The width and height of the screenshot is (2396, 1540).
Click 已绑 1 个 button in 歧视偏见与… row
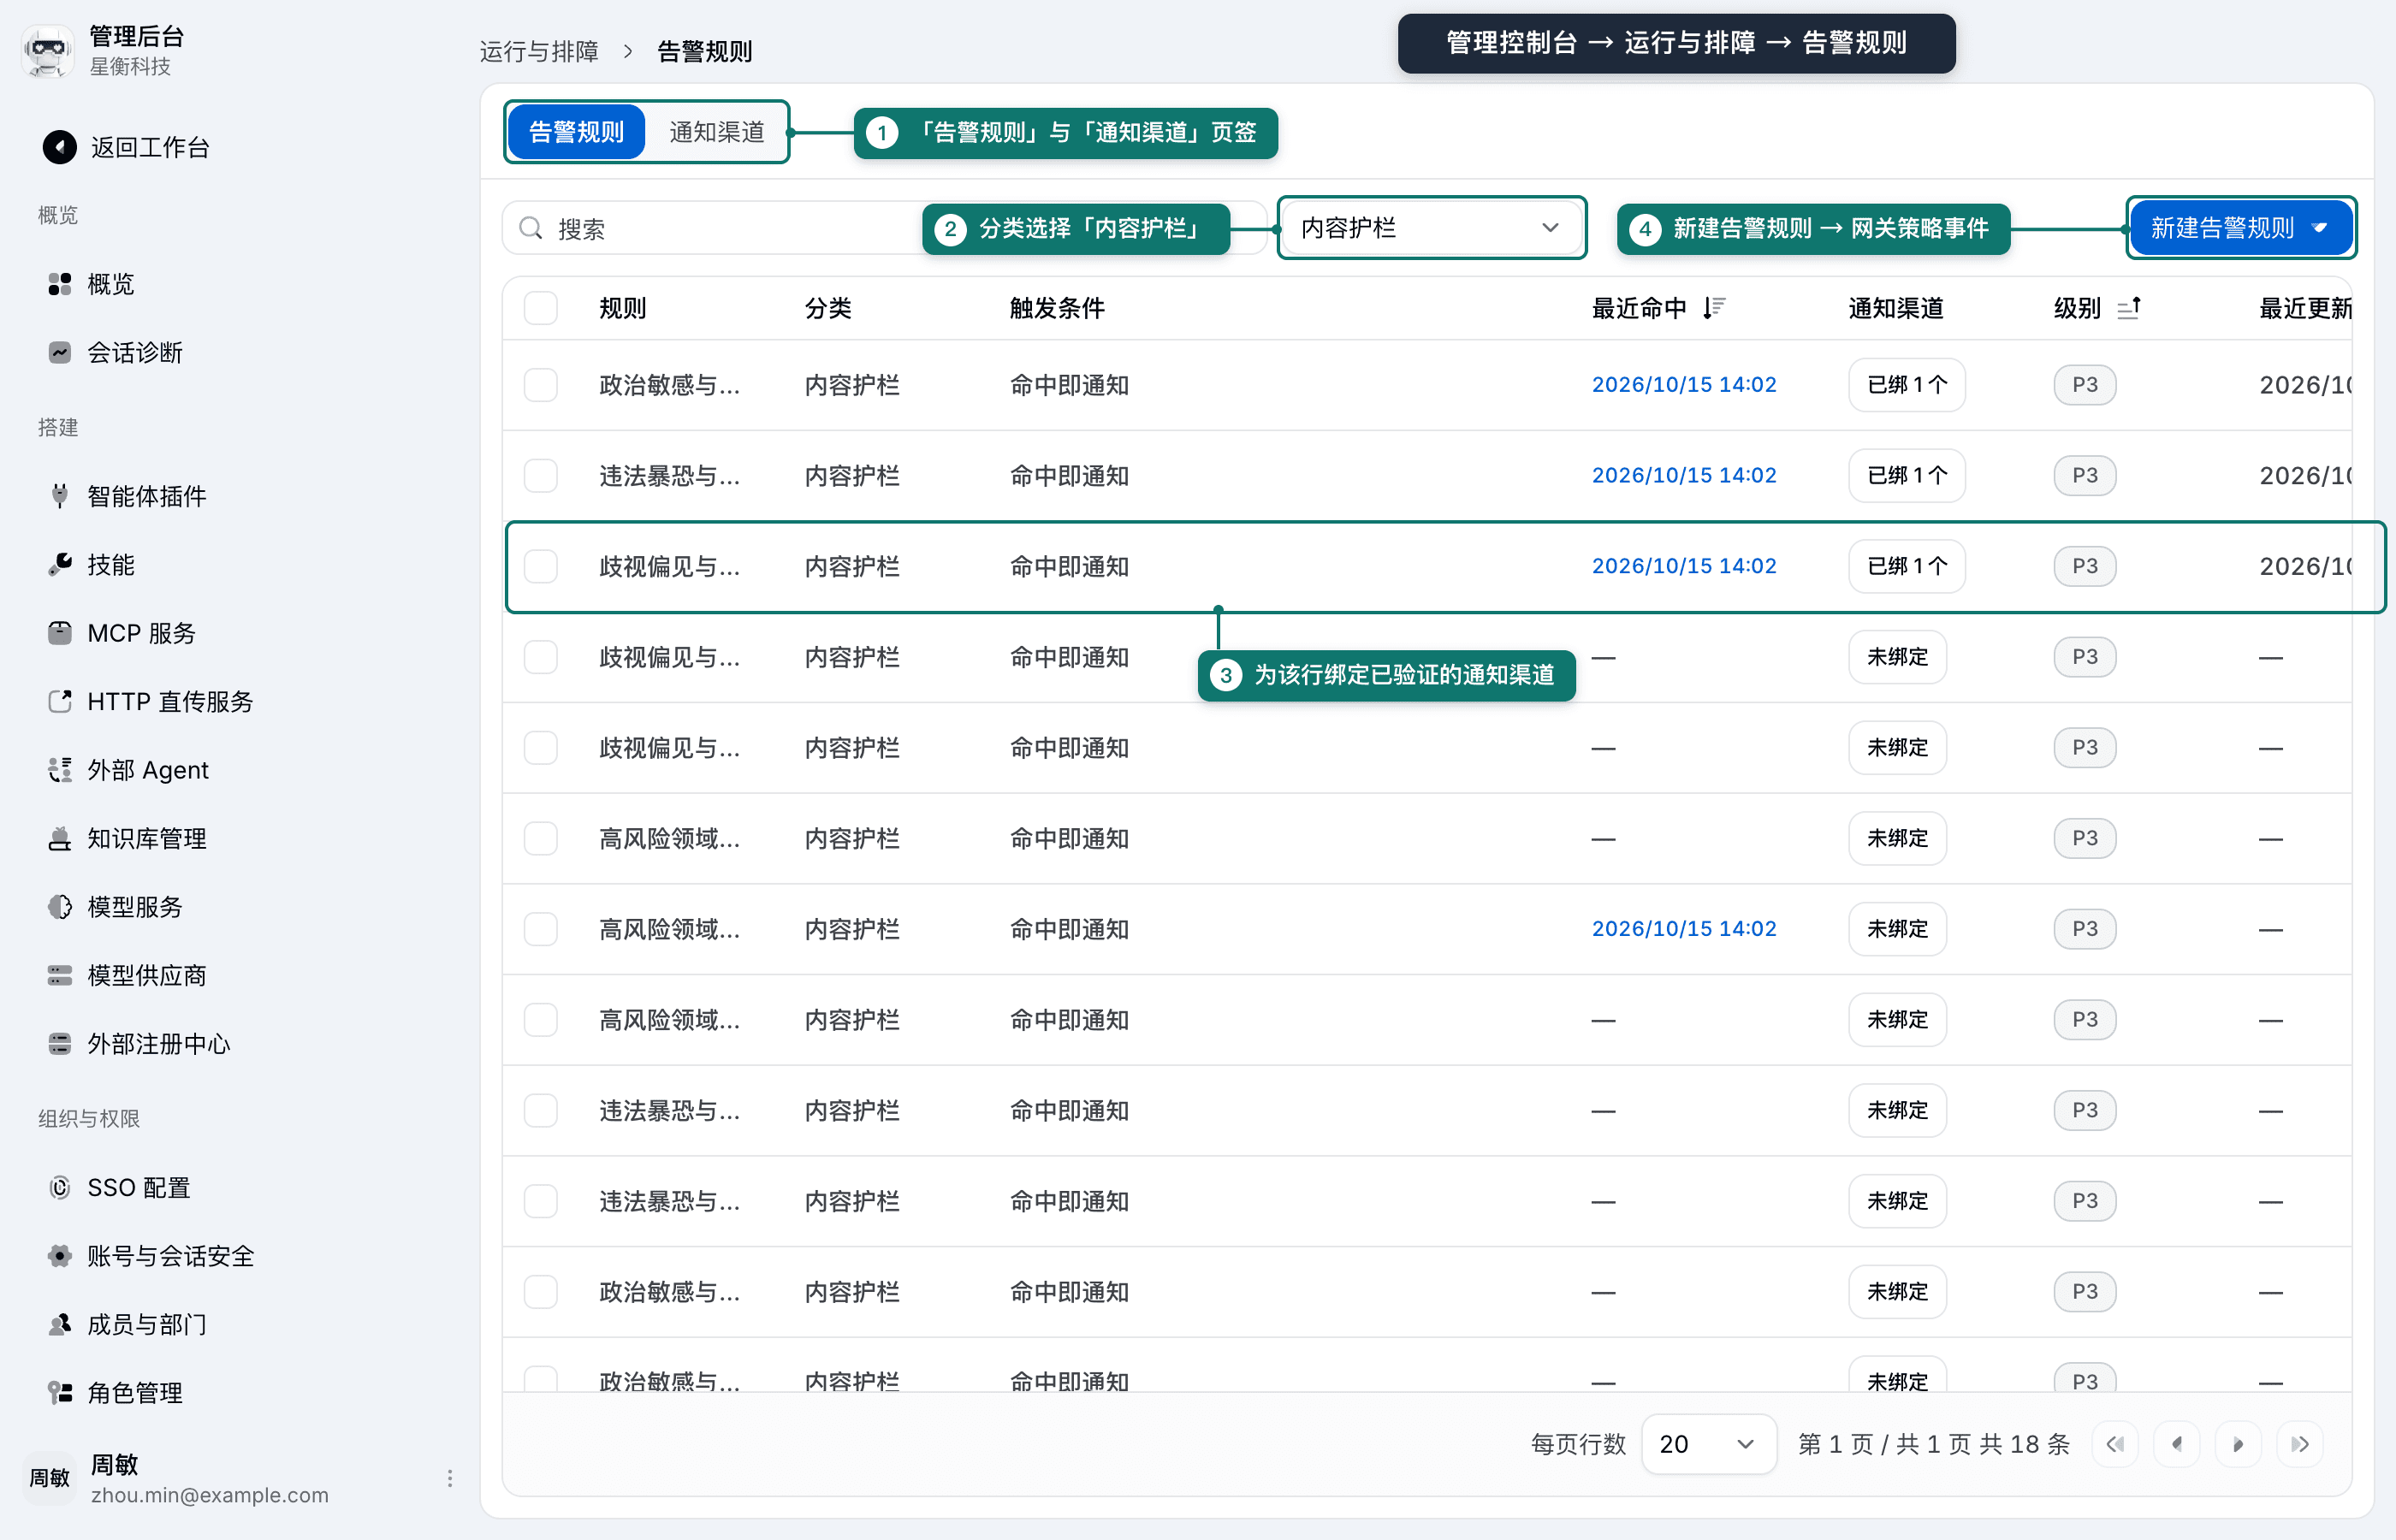click(x=1907, y=566)
